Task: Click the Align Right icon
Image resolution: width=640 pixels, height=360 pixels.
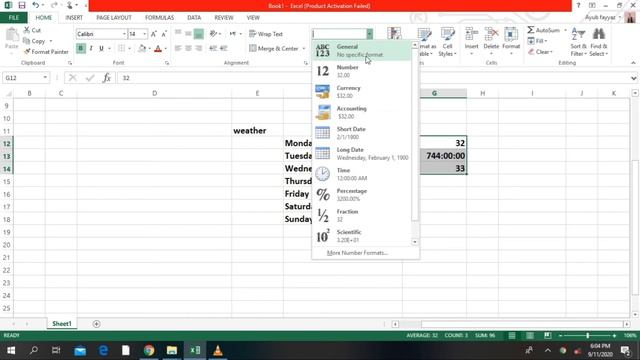Action: click(x=198, y=48)
